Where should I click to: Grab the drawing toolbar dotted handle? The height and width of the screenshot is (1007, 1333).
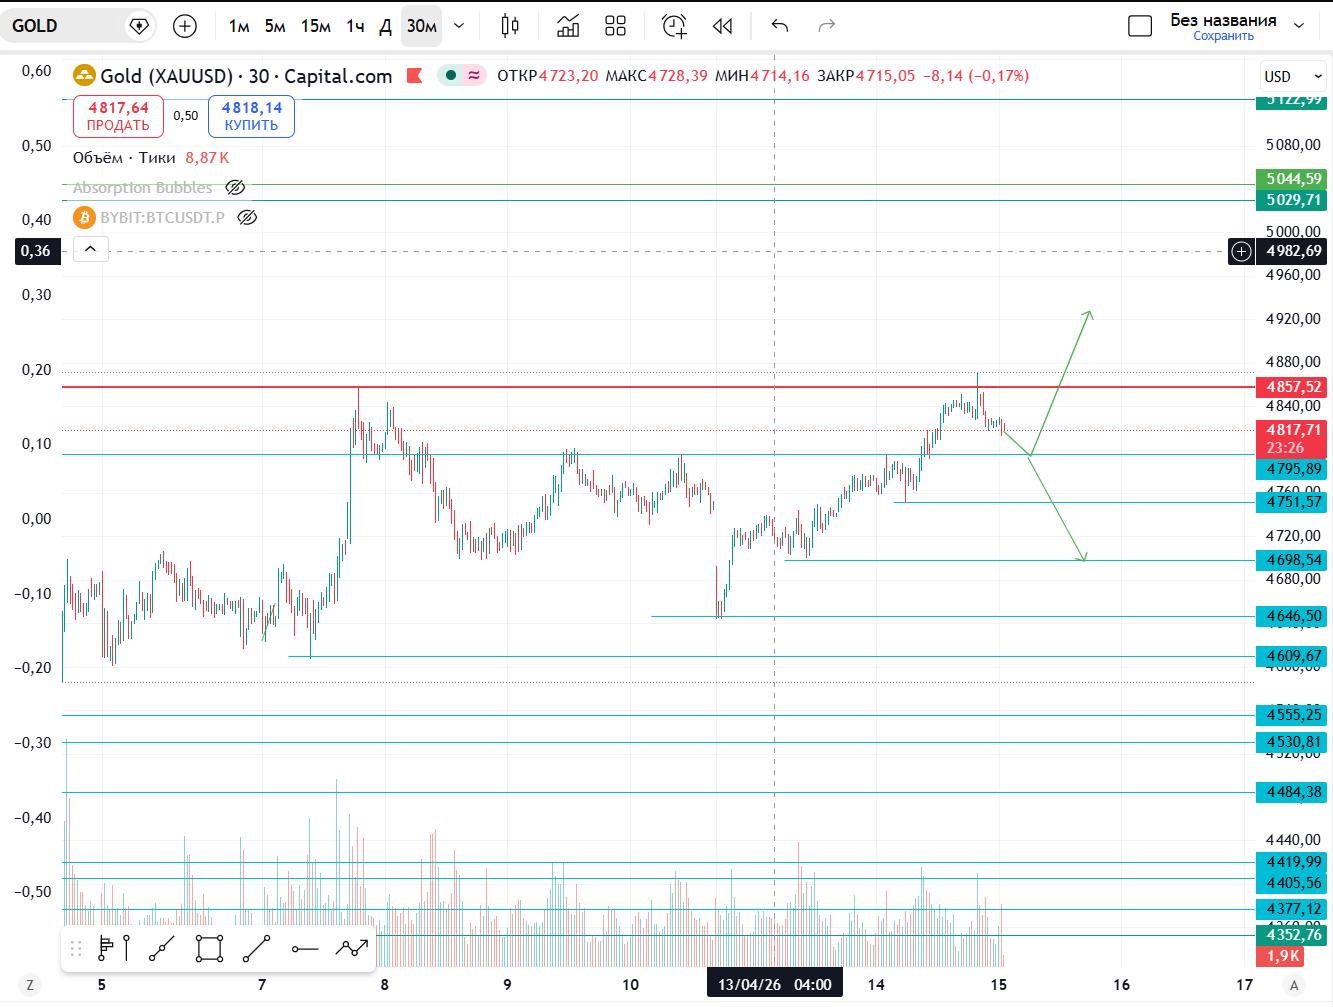point(76,948)
